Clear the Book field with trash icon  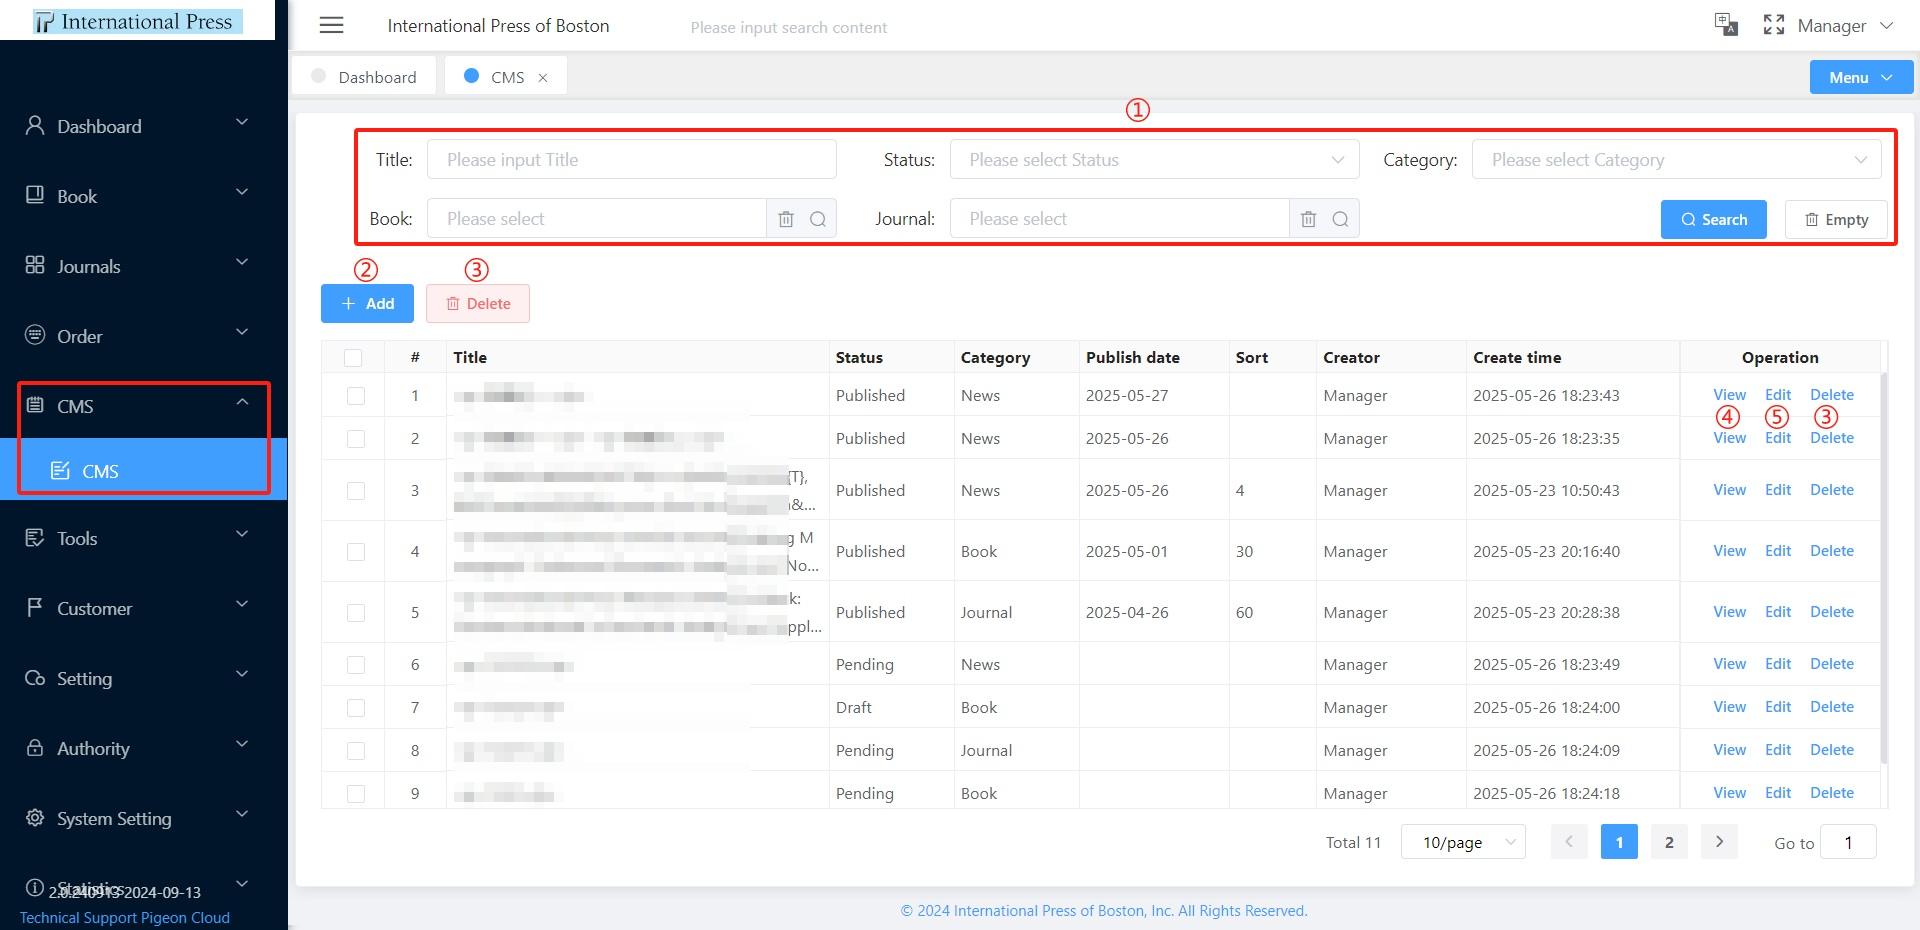[x=786, y=219]
